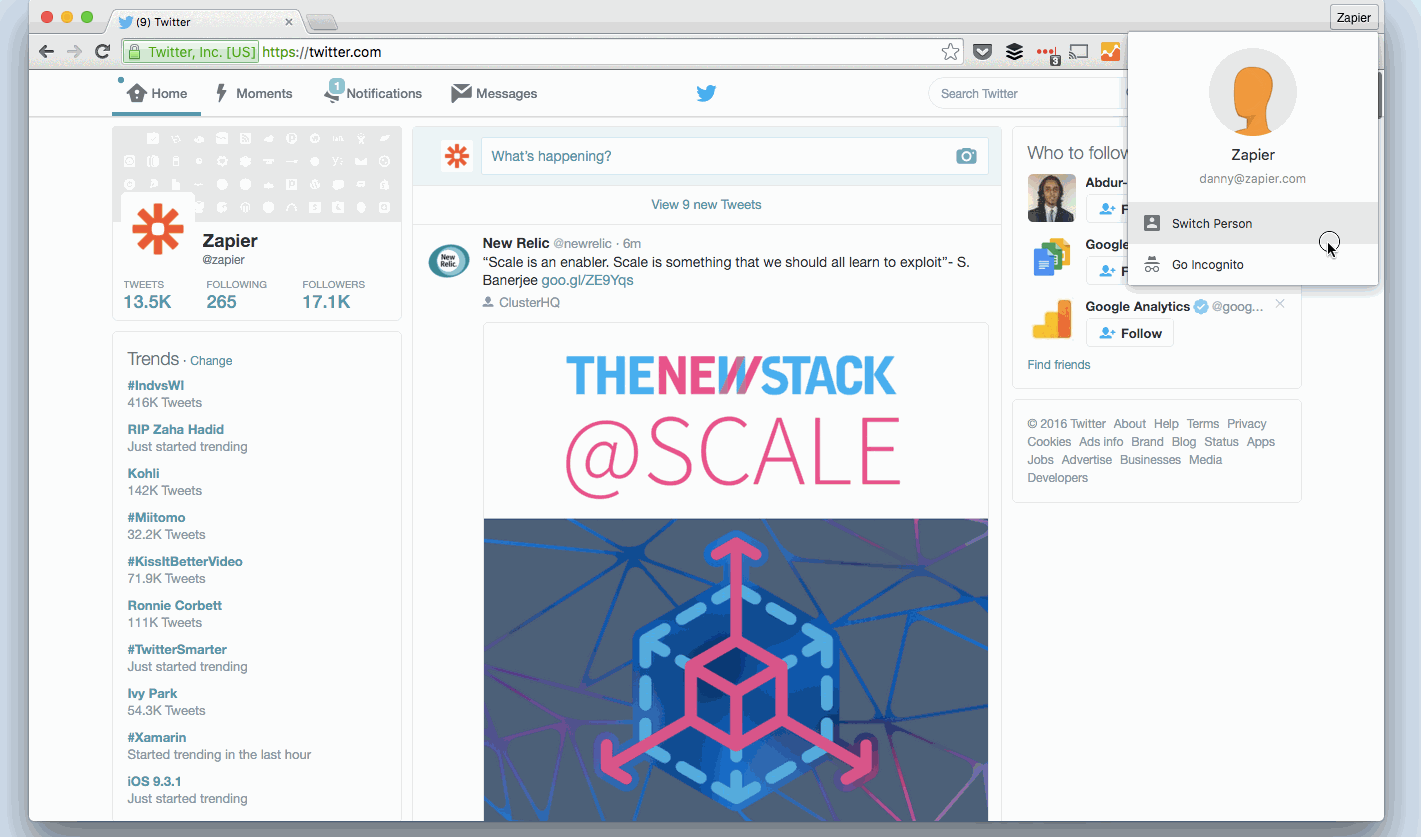Bookmark page with star icon
This screenshot has height=837, width=1421.
tap(950, 52)
